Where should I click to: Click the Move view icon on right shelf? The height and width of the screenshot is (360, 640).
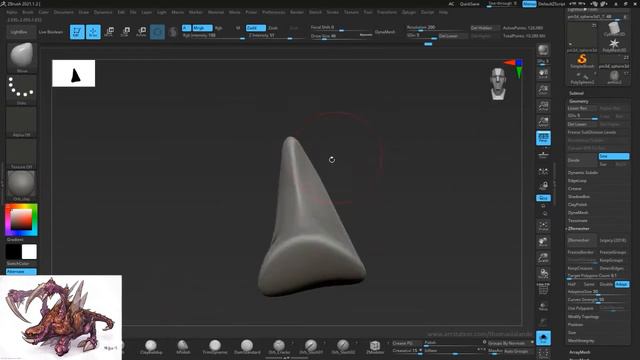[543, 242]
